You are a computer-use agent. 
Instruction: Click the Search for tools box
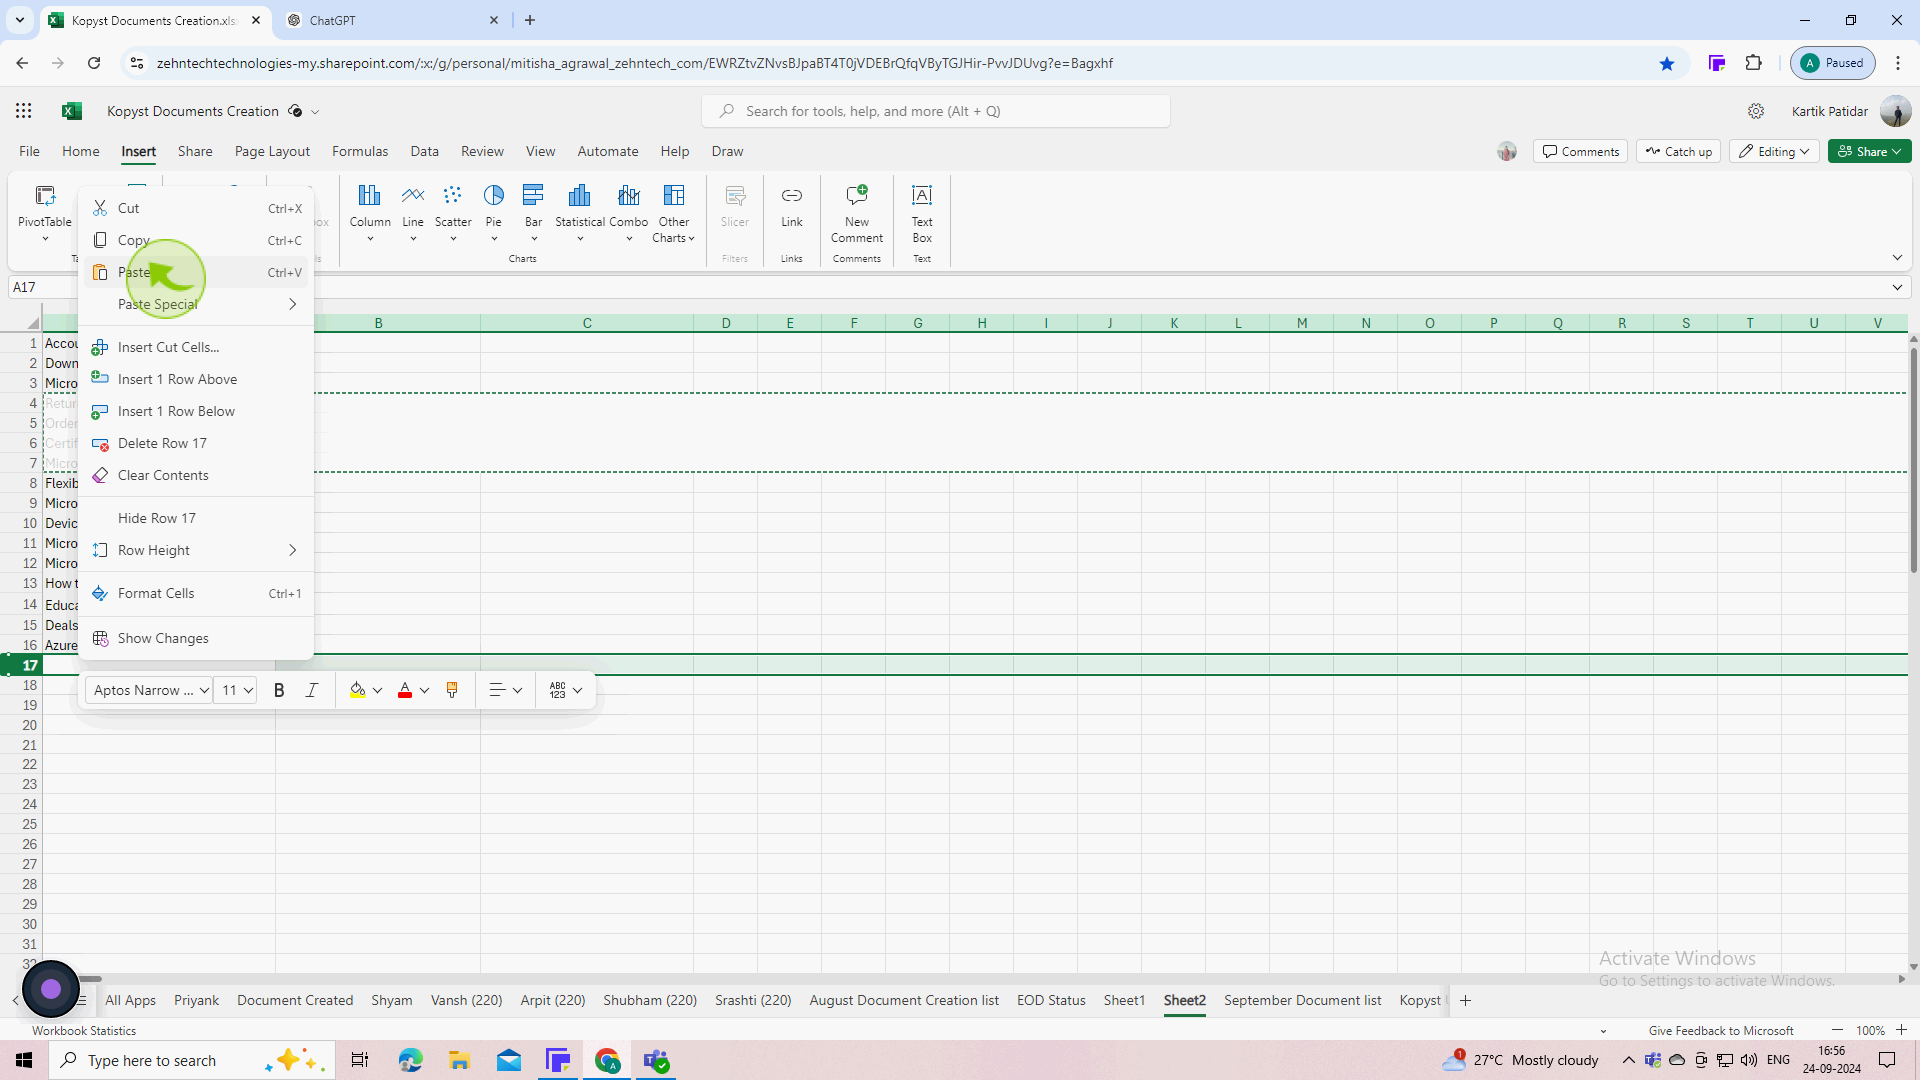click(936, 111)
